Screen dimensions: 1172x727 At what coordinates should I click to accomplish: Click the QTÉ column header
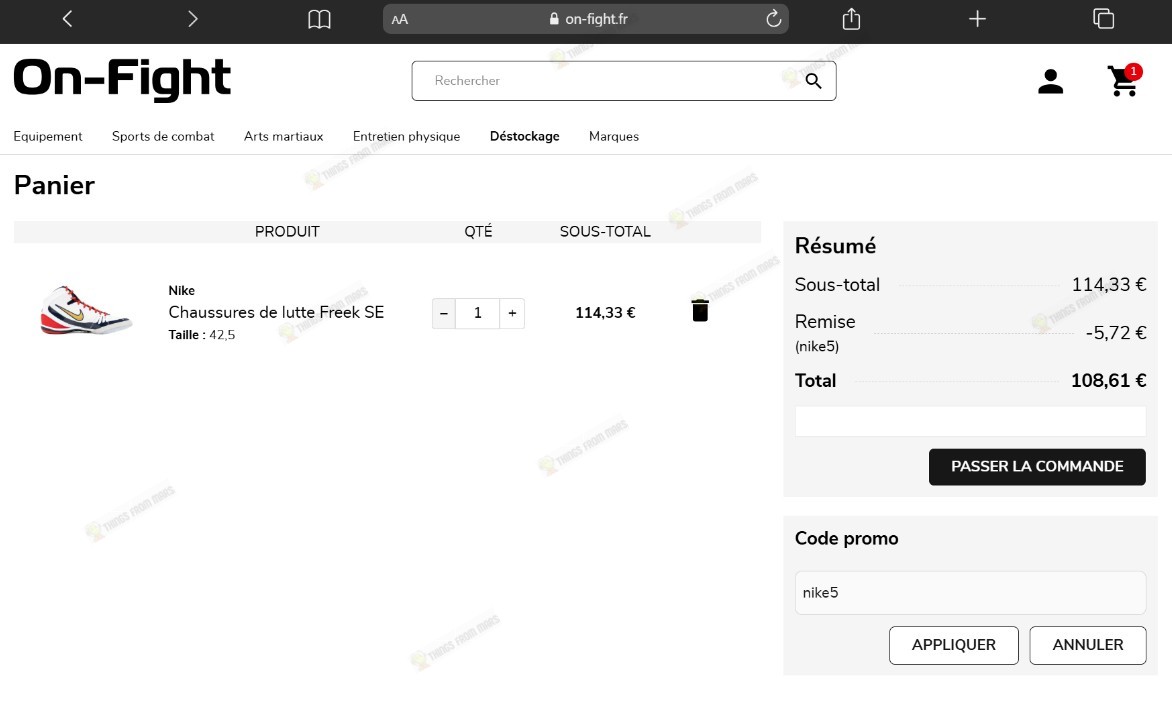coord(478,232)
